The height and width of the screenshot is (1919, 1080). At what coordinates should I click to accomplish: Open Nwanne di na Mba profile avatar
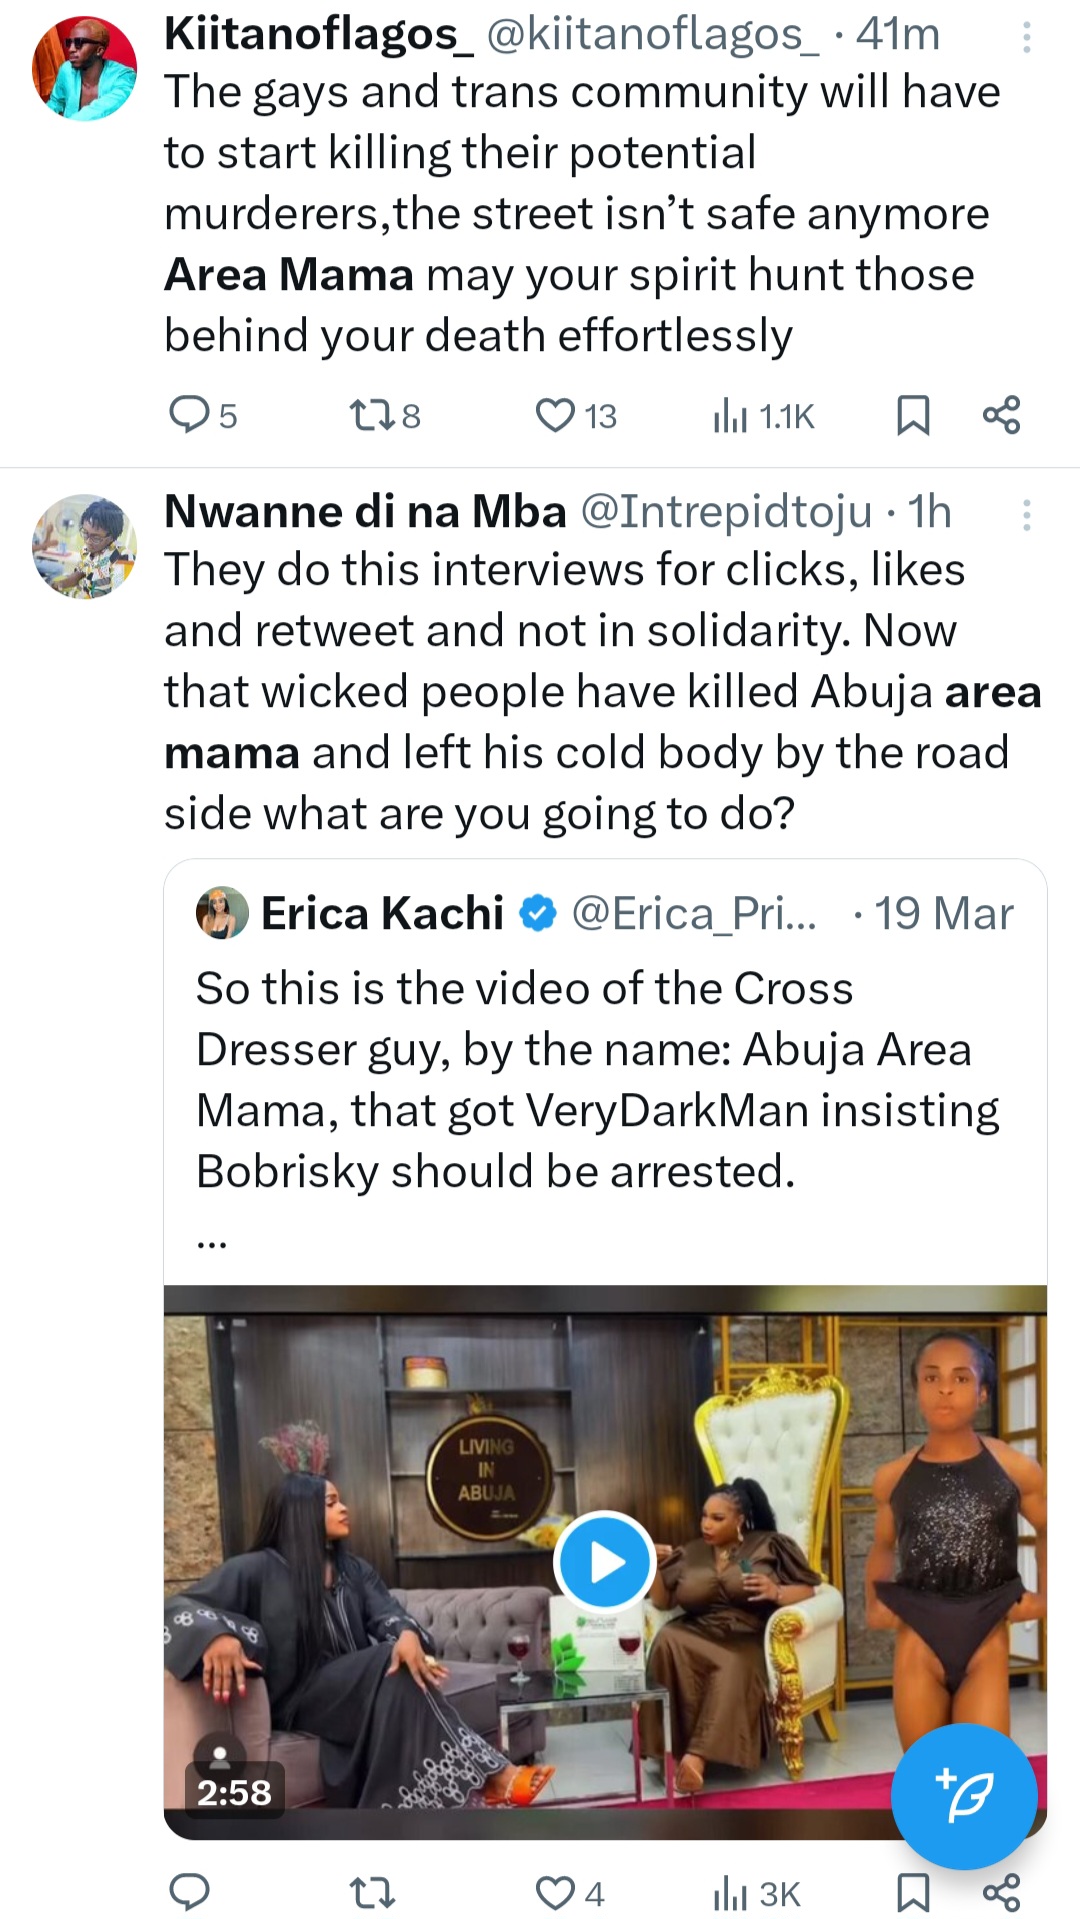85,546
